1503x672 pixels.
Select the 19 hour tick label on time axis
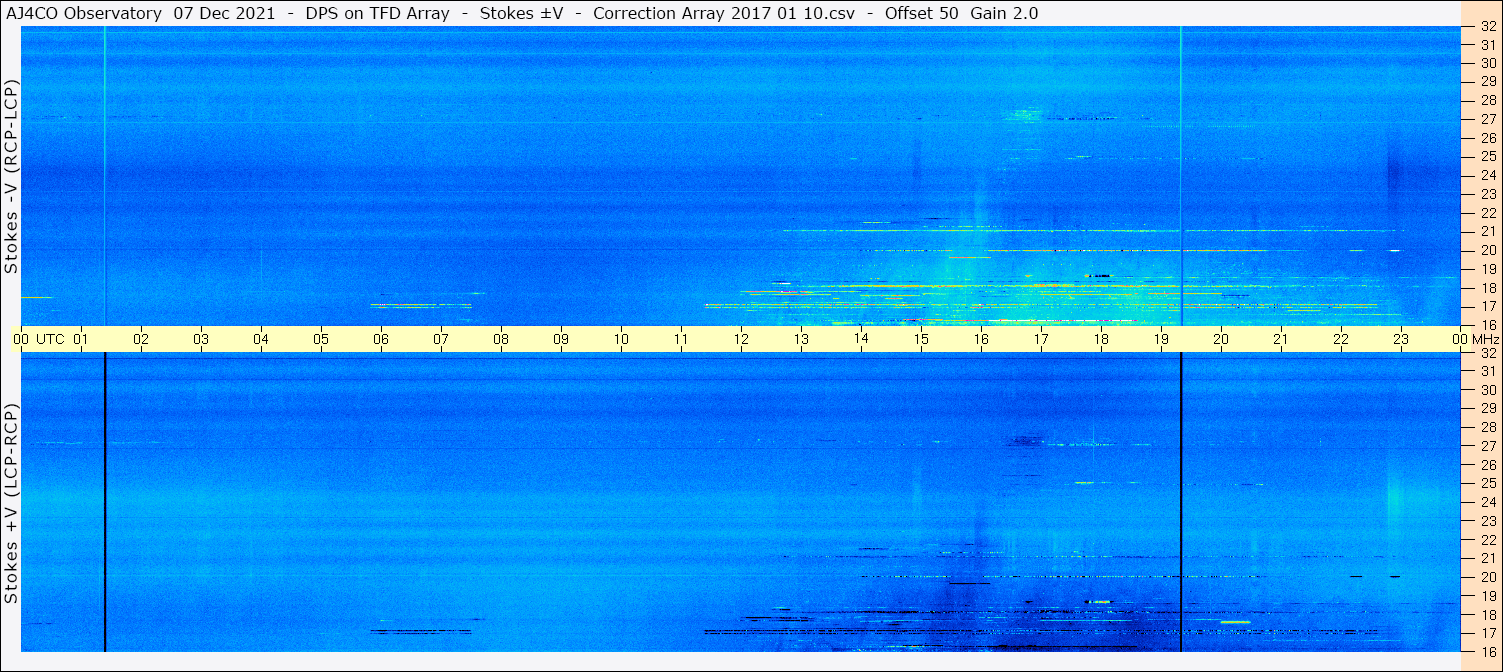(1161, 339)
